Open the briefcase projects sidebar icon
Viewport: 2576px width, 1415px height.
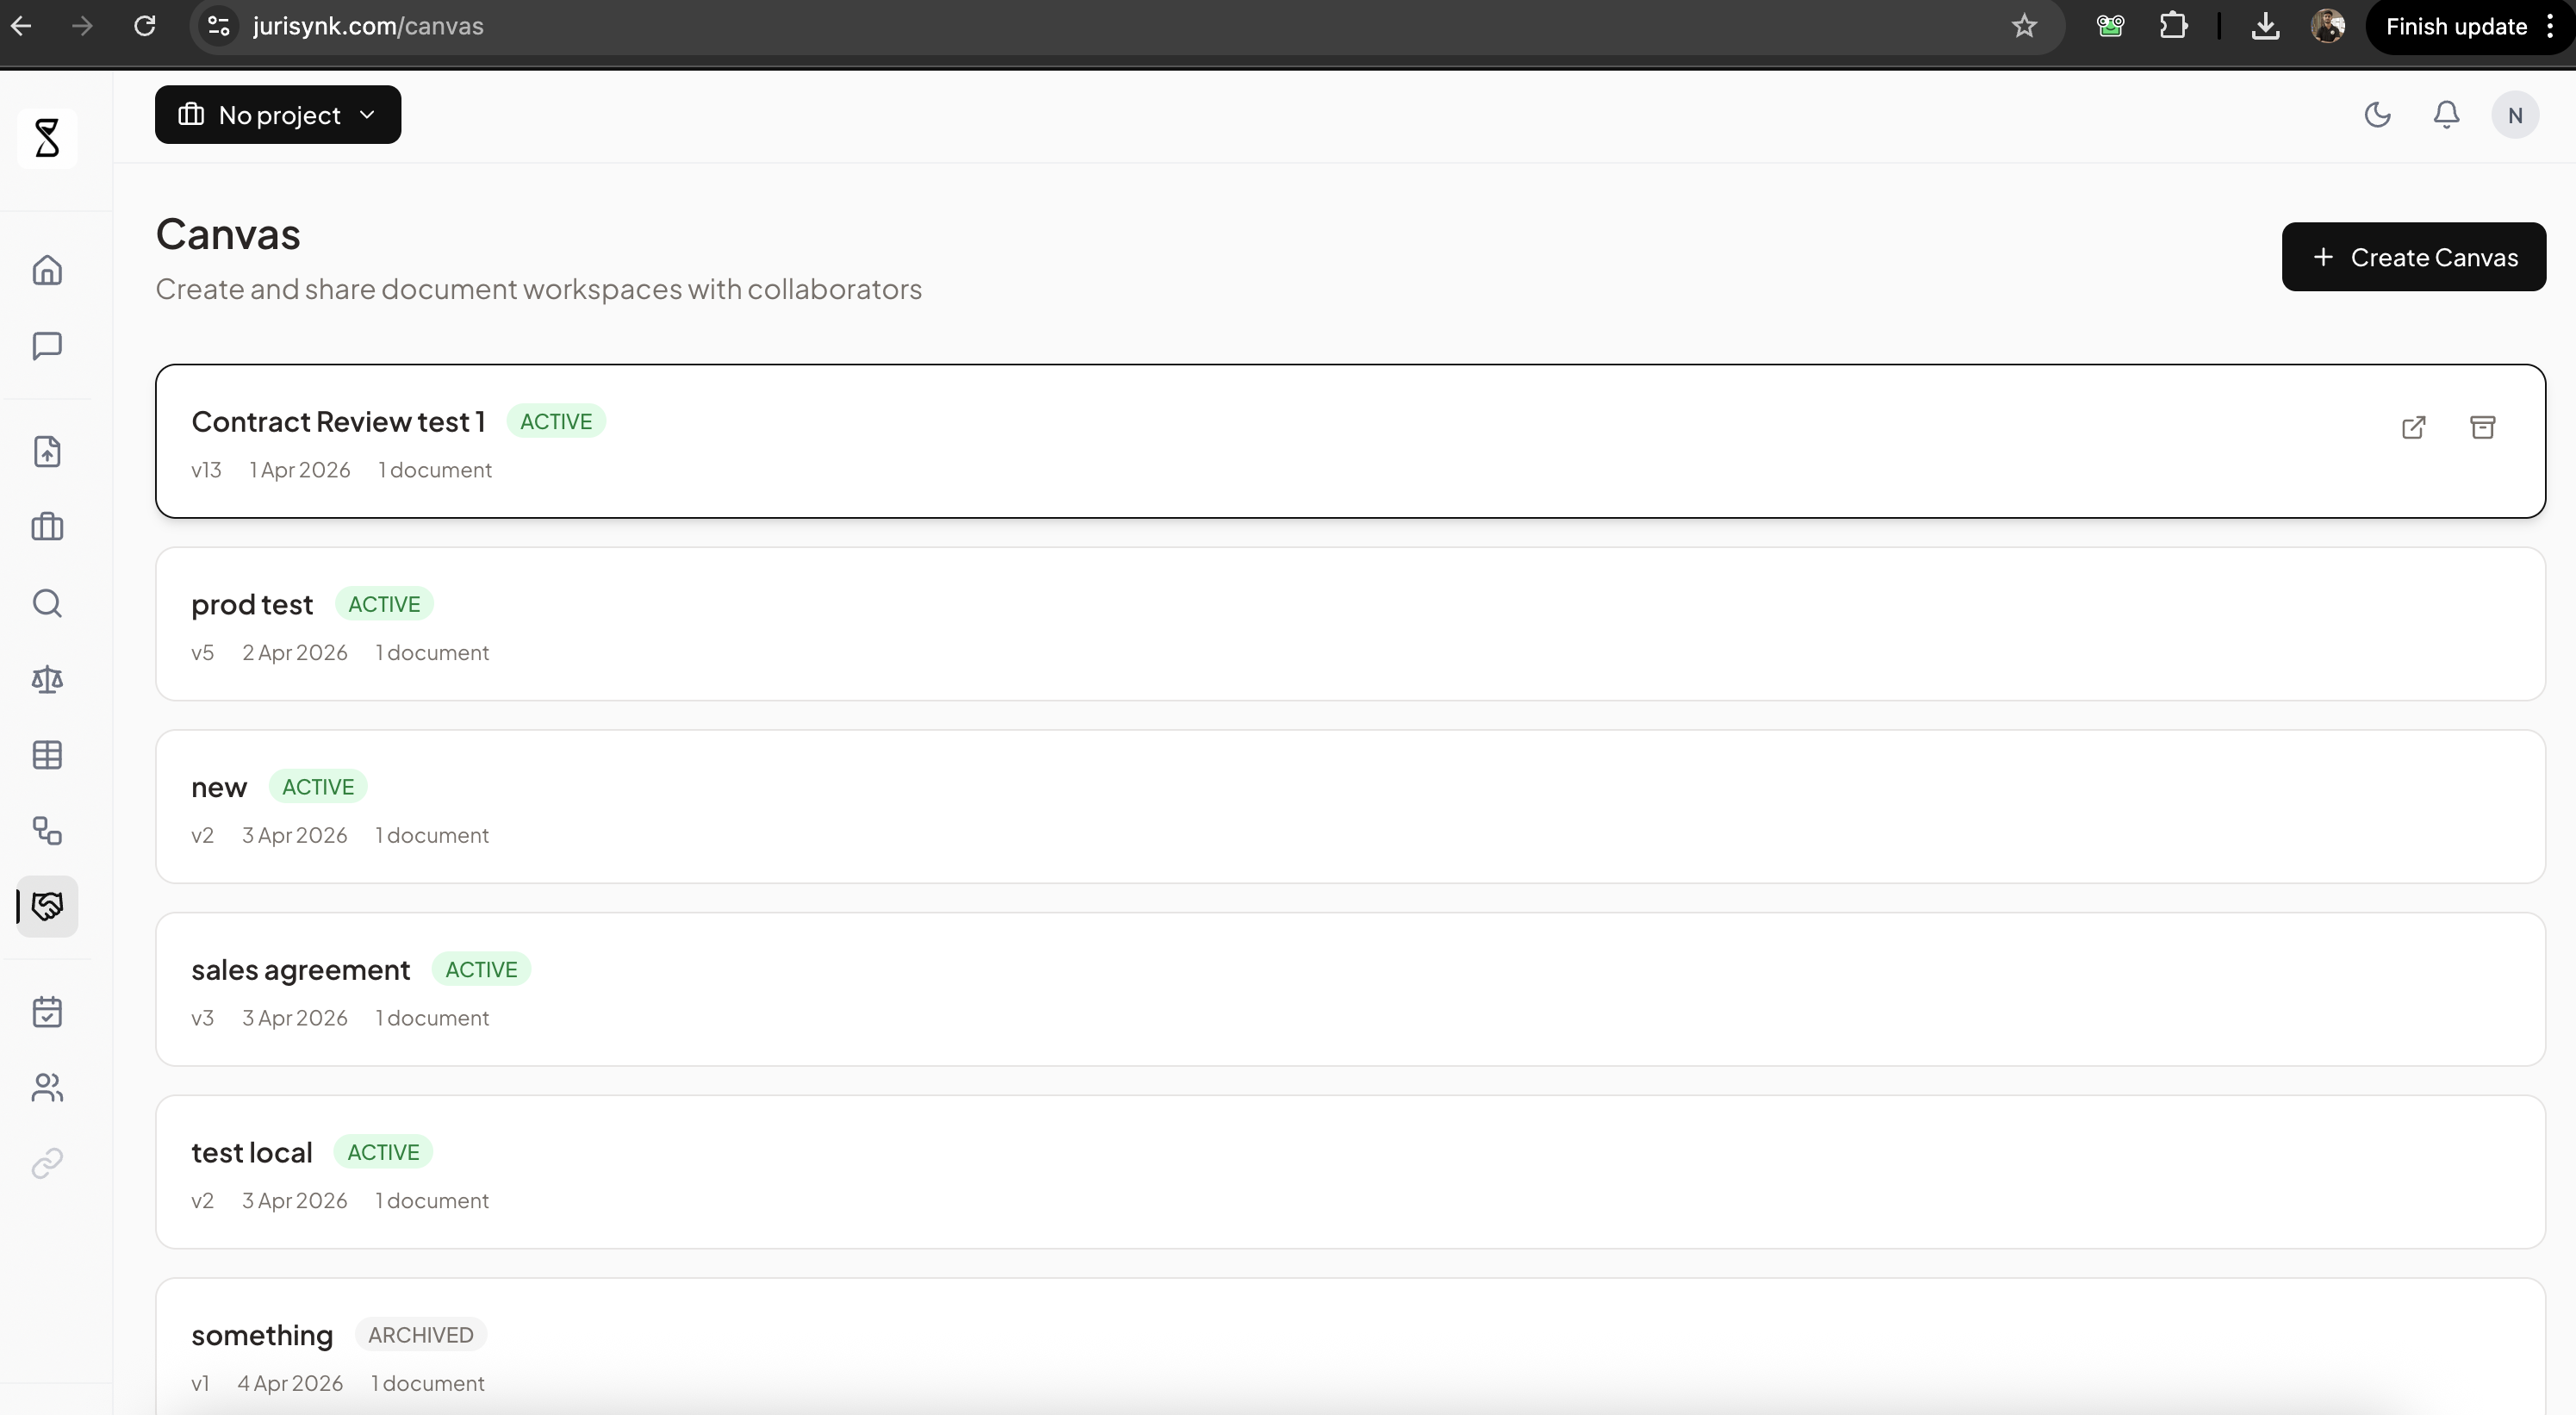47,527
